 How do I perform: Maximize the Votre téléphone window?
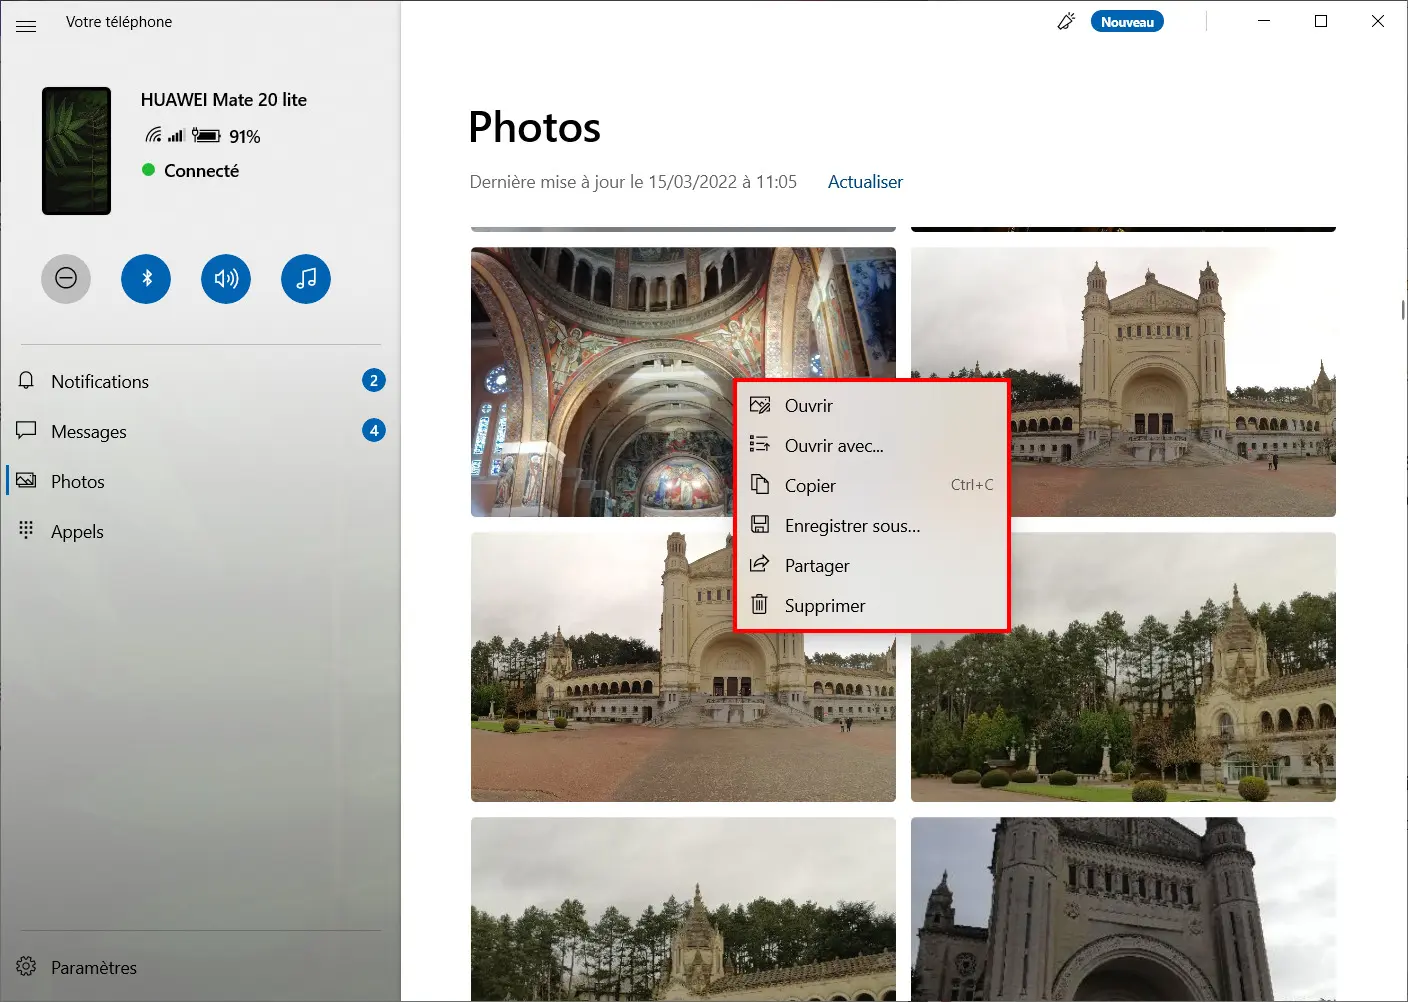click(x=1321, y=21)
